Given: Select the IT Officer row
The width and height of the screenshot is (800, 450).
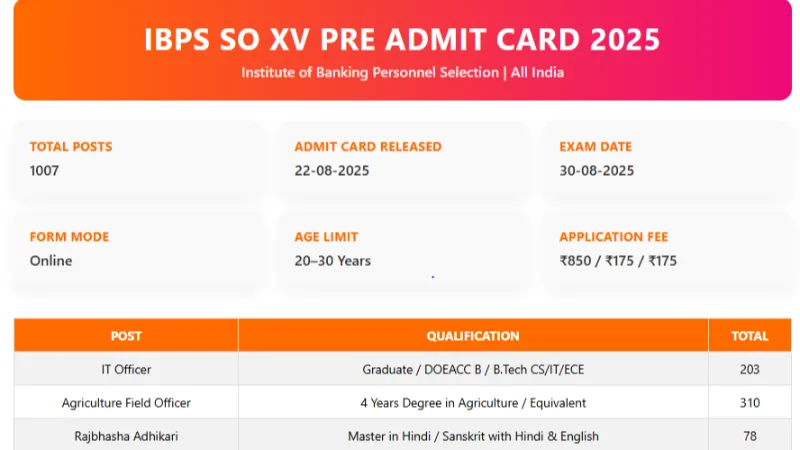Looking at the screenshot, I should [x=403, y=369].
